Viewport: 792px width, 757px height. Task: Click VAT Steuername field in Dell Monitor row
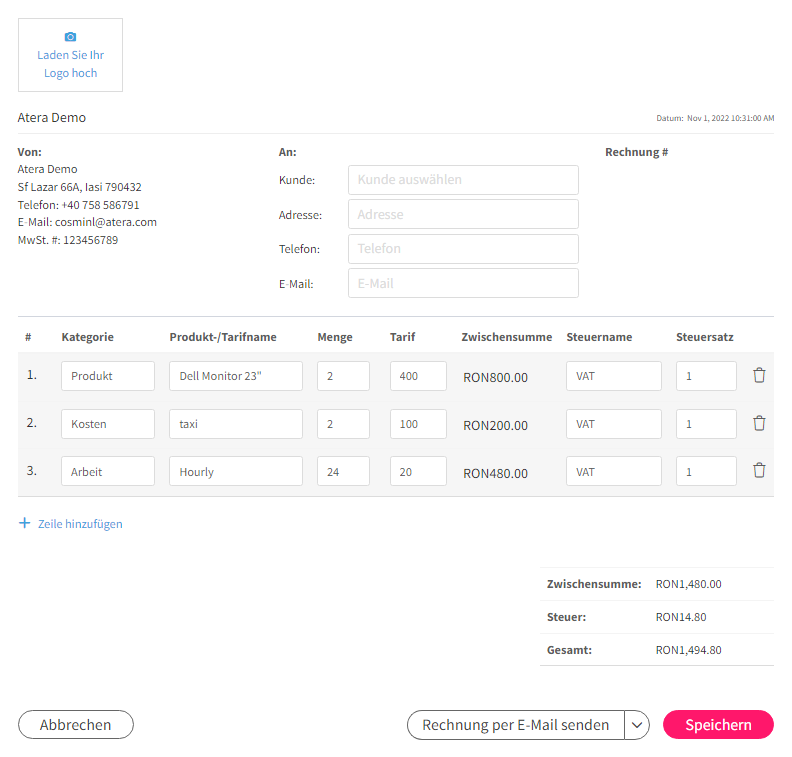pos(614,376)
